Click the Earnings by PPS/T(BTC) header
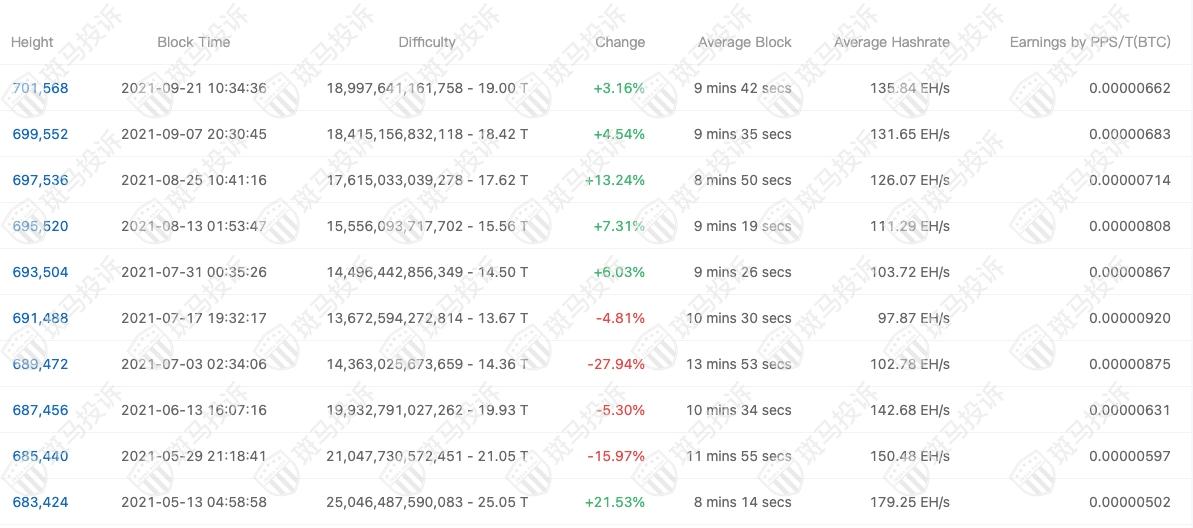The image size is (1193, 528). pyautogui.click(x=1089, y=42)
